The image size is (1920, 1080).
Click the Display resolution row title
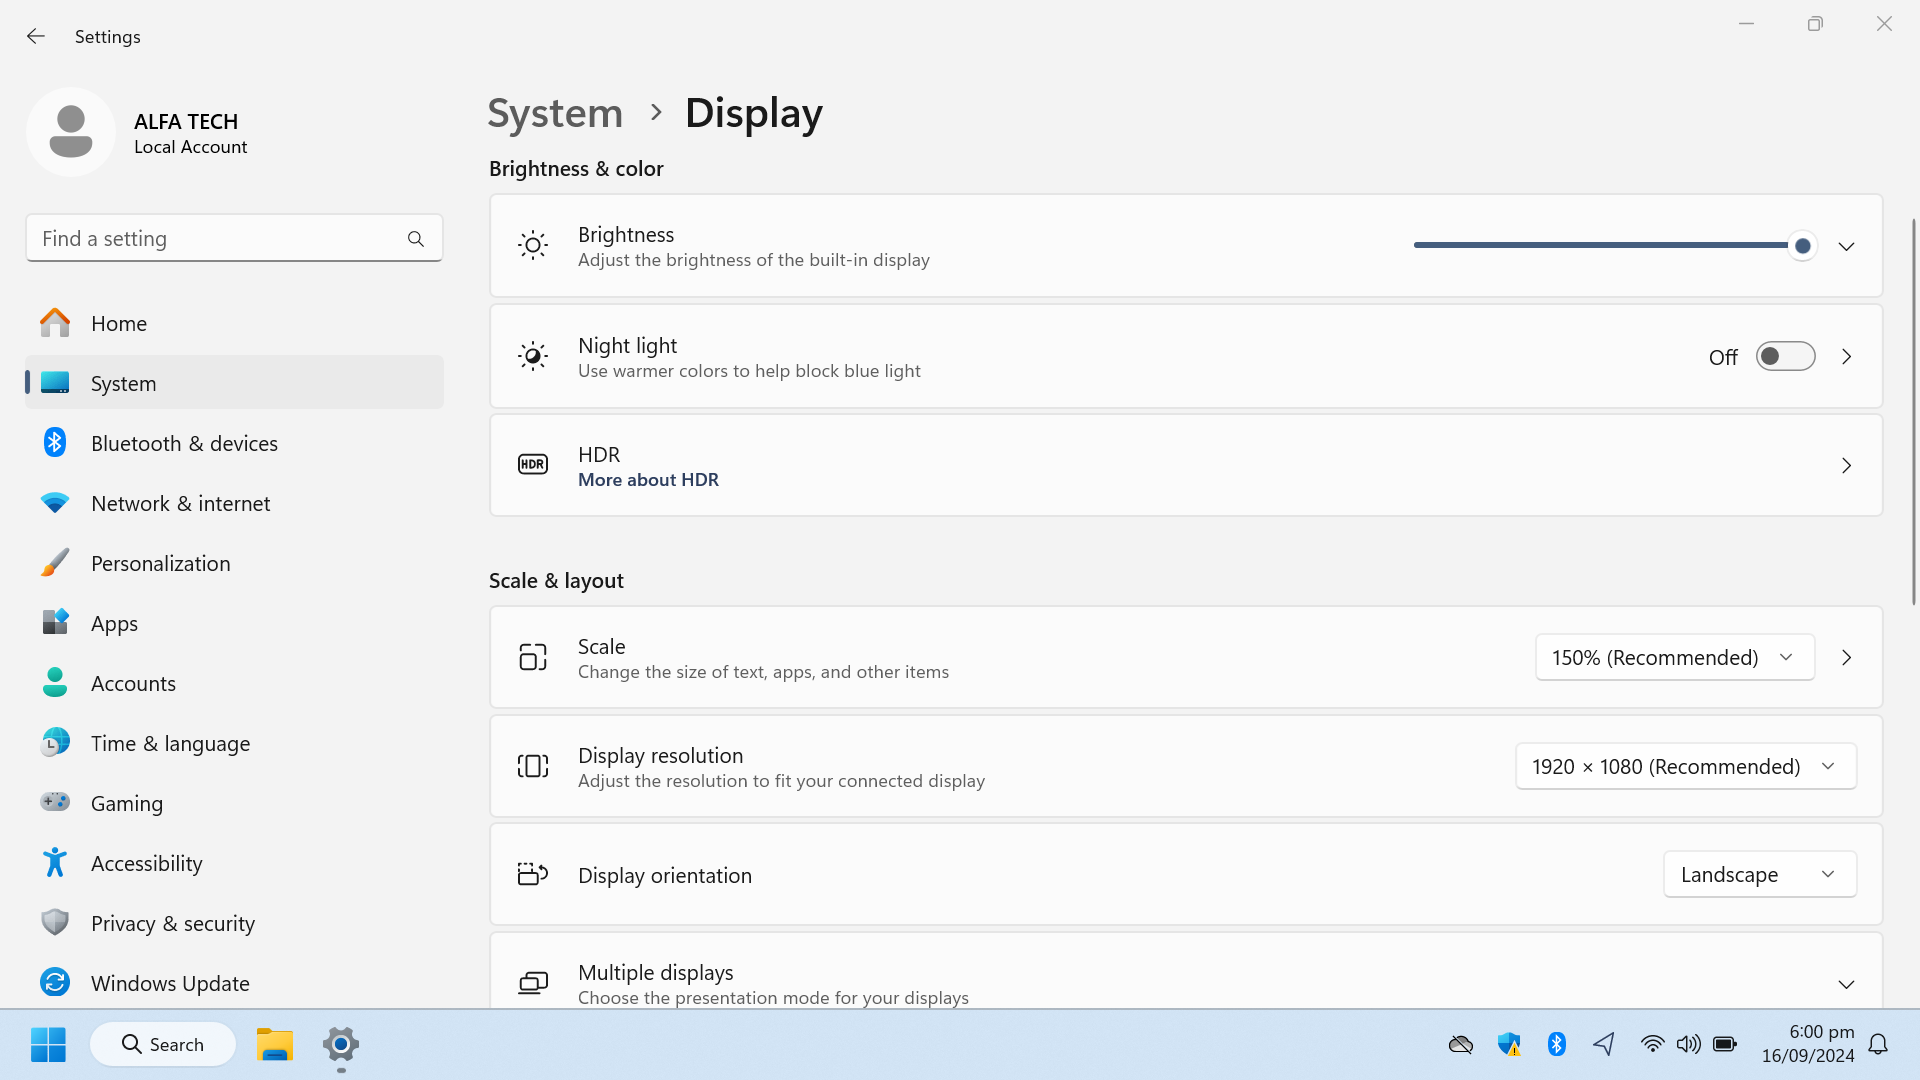pos(660,756)
